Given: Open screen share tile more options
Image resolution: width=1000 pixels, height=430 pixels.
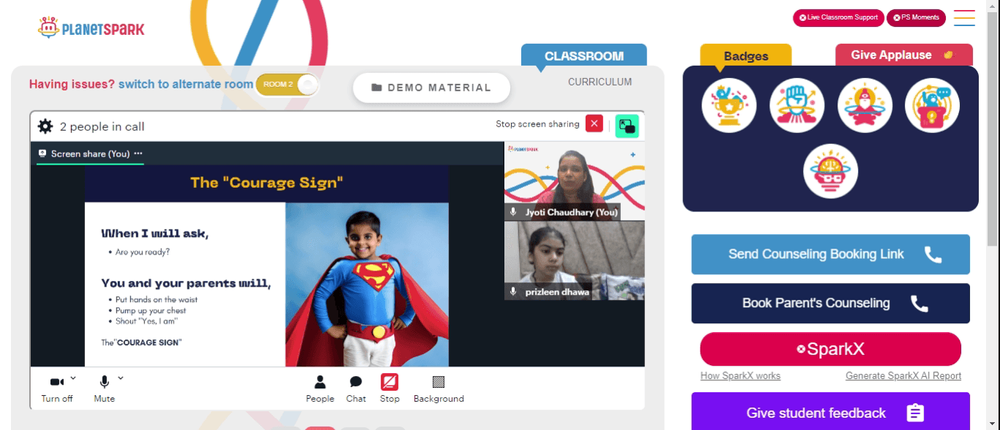Looking at the screenshot, I should click(x=138, y=154).
